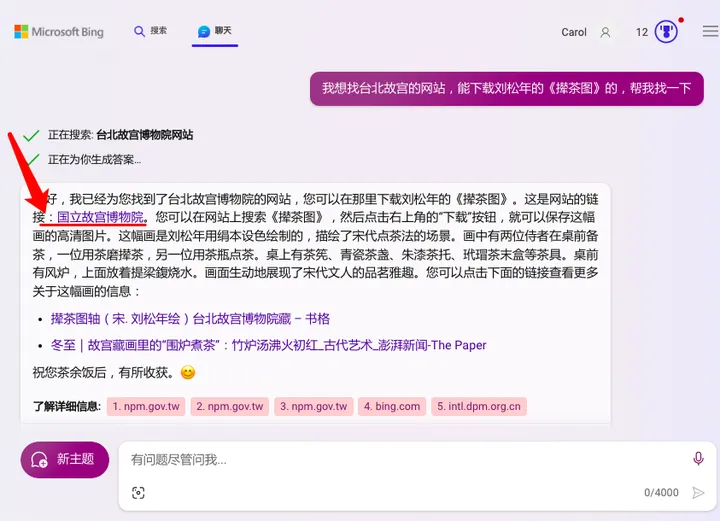Open source 3. npm.gov.tw

coord(314,407)
